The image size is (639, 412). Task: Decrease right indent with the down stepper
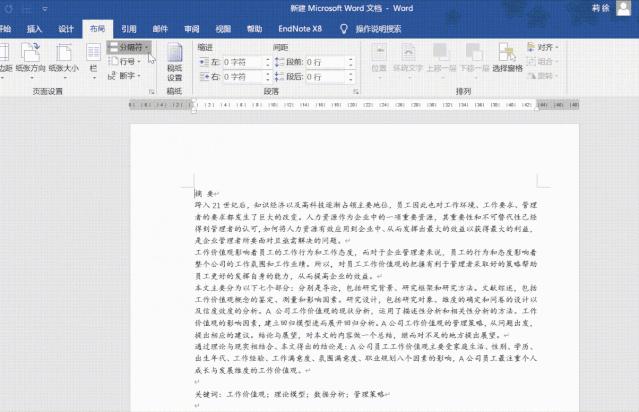point(268,79)
